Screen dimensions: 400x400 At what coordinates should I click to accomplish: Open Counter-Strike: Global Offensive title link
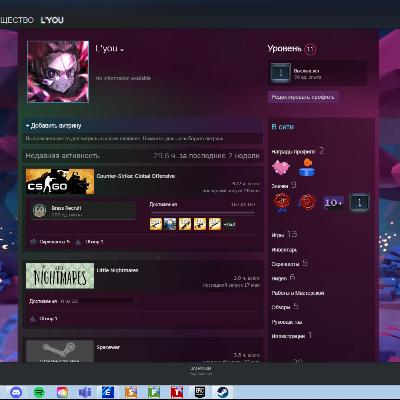click(136, 176)
